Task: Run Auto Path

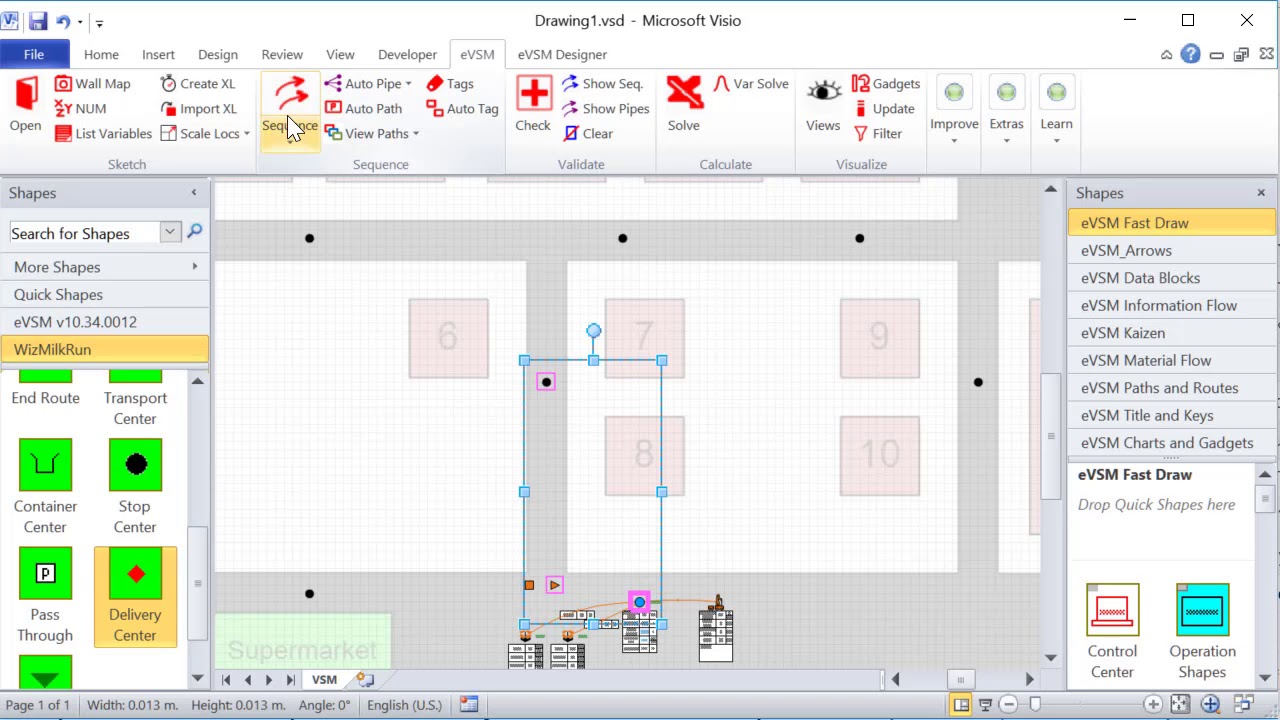Action: pyautogui.click(x=363, y=109)
